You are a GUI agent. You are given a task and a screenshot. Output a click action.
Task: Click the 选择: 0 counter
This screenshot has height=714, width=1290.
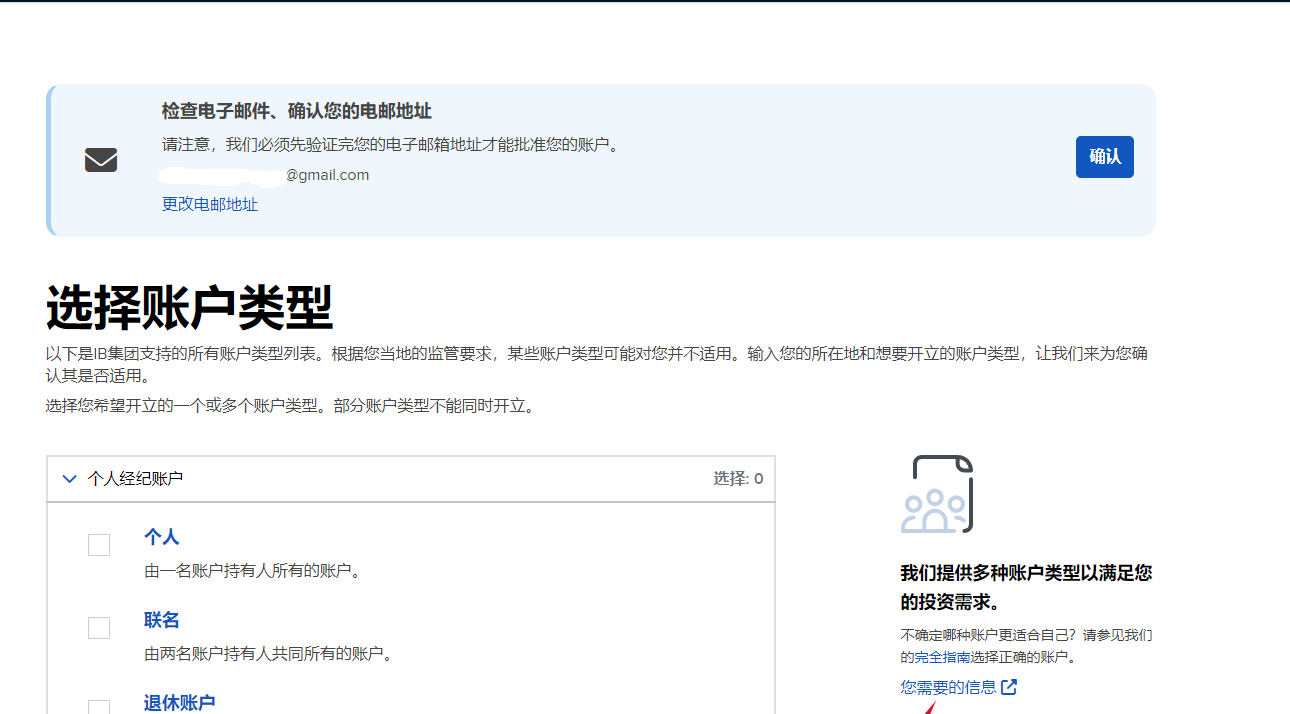click(738, 479)
